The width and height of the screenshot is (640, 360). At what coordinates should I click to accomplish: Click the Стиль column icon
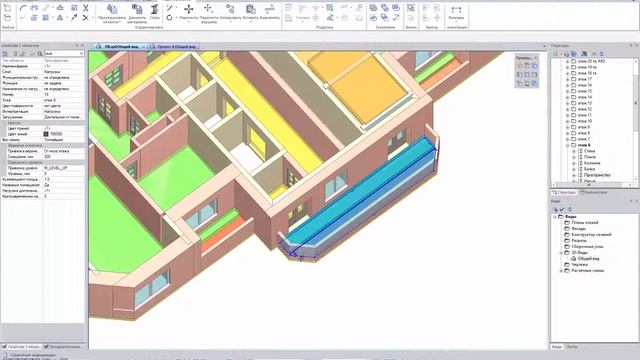[x=155, y=12]
